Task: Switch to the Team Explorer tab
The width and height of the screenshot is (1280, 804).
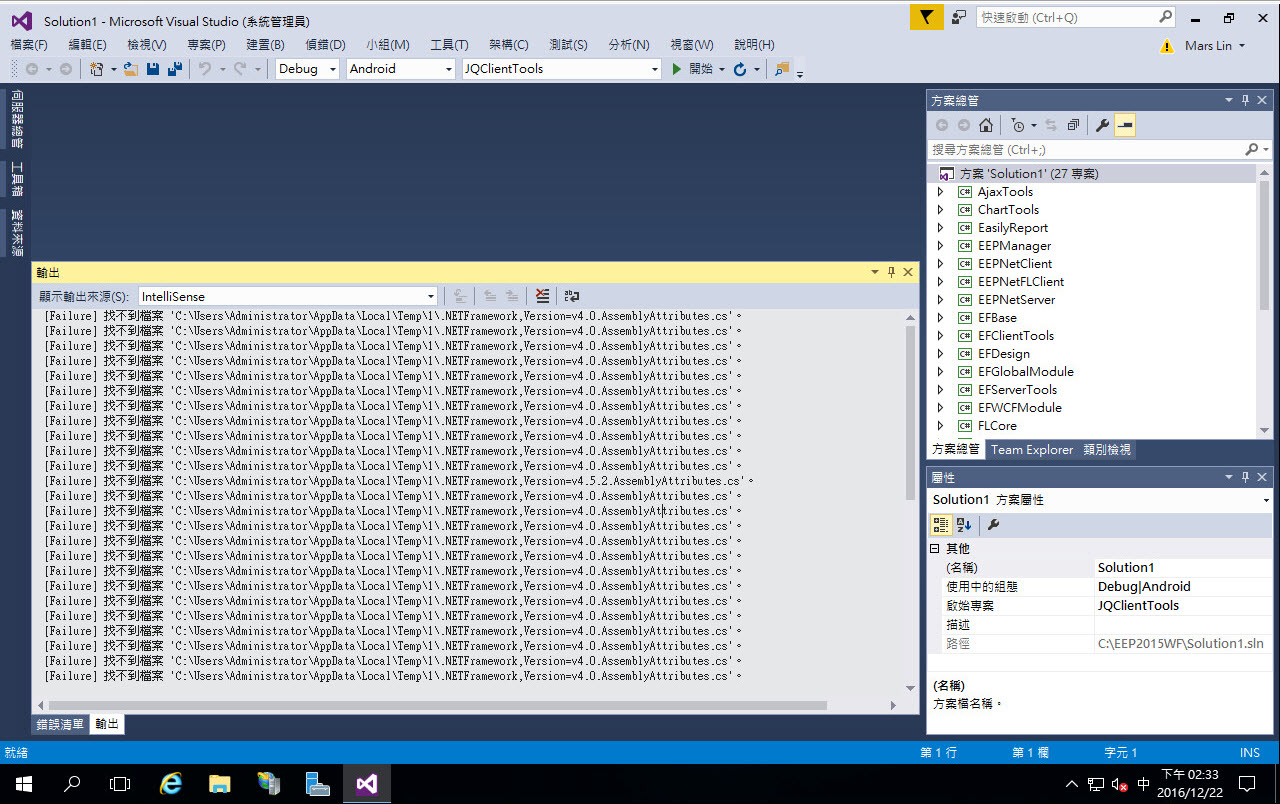Action: click(x=1031, y=450)
